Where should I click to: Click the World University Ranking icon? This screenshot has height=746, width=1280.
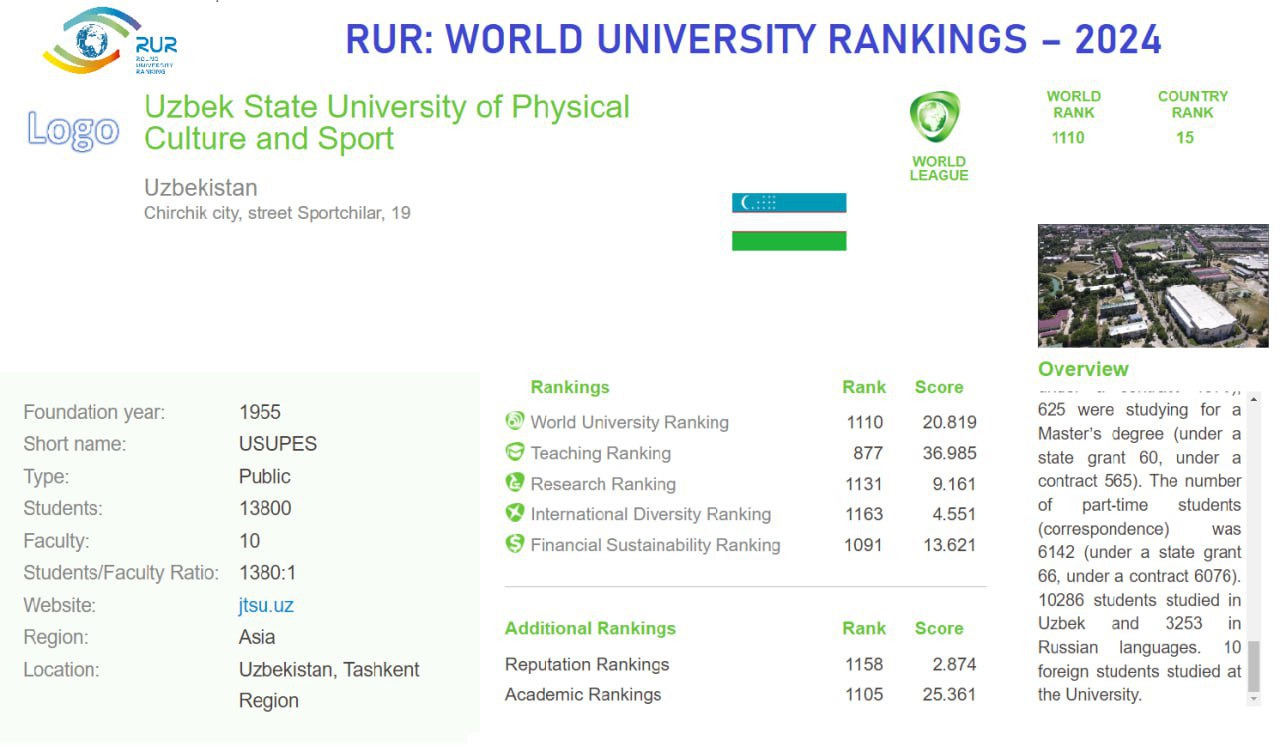coord(515,421)
